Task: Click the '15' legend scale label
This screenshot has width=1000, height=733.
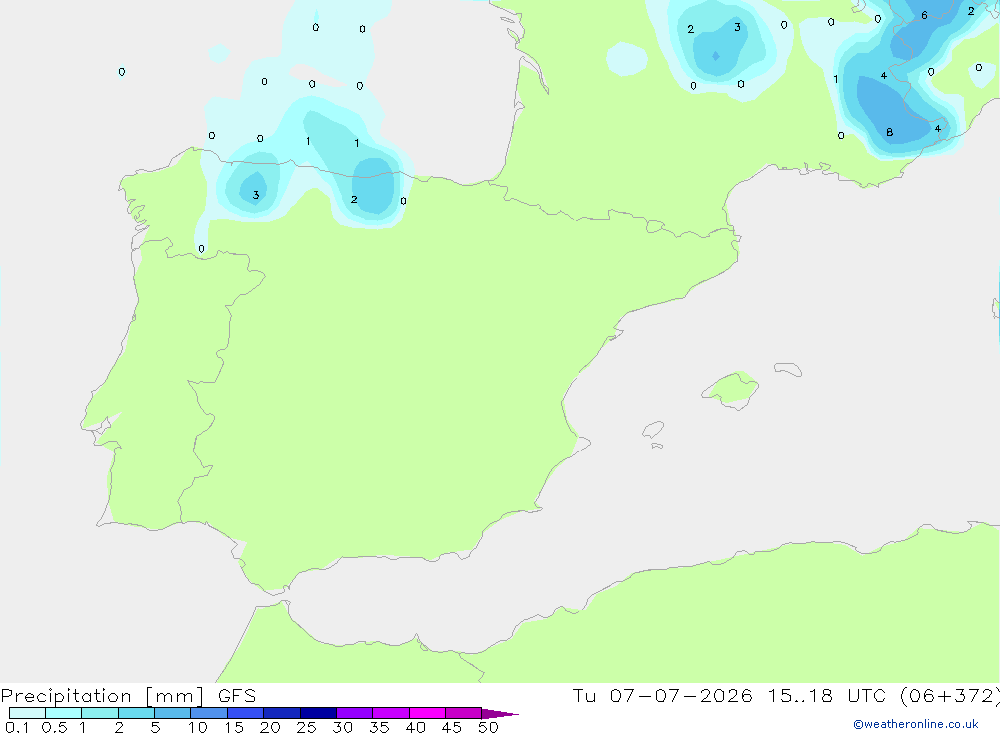Action: [x=234, y=727]
